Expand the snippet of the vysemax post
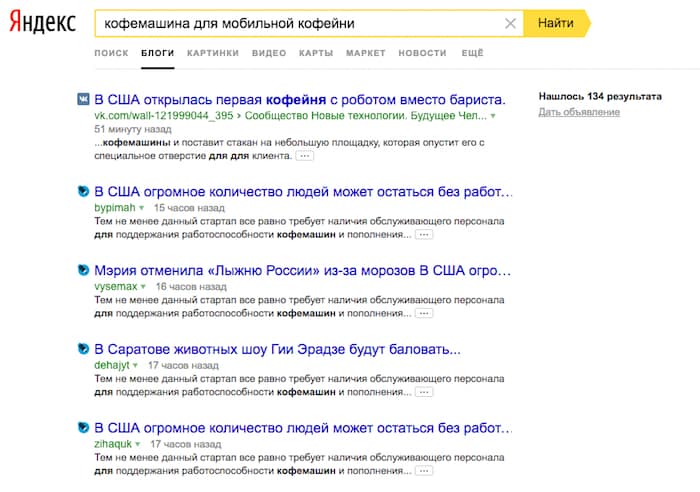Viewport: 700px width, 492px height. pos(424,313)
